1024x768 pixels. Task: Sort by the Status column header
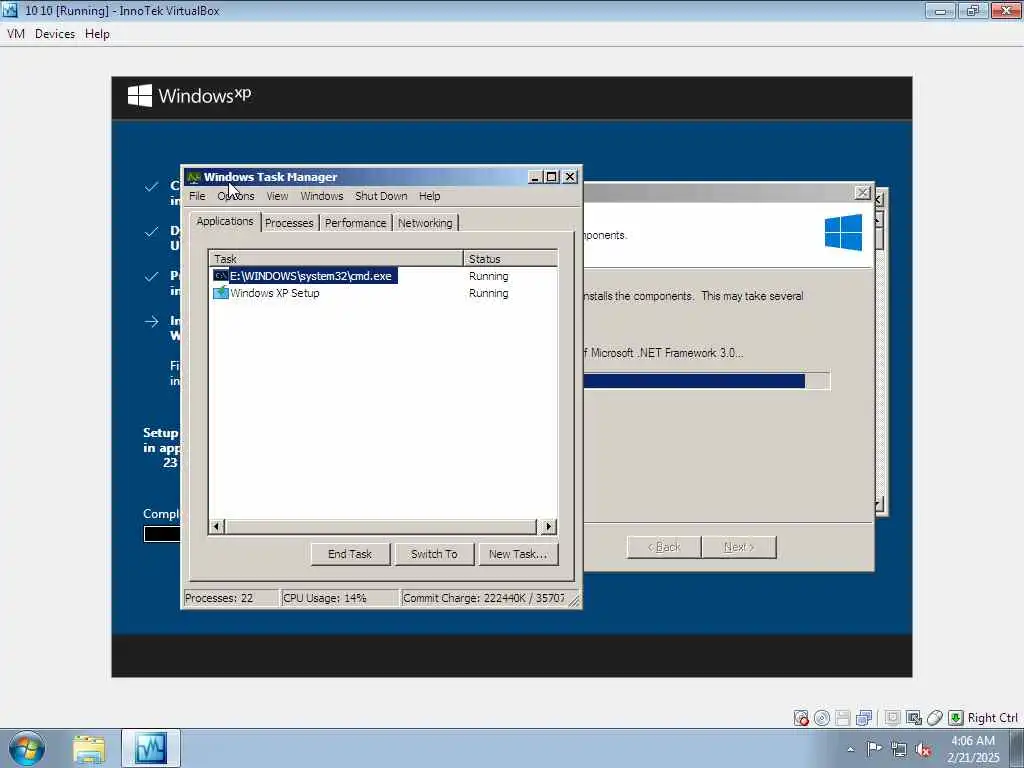click(x=510, y=259)
